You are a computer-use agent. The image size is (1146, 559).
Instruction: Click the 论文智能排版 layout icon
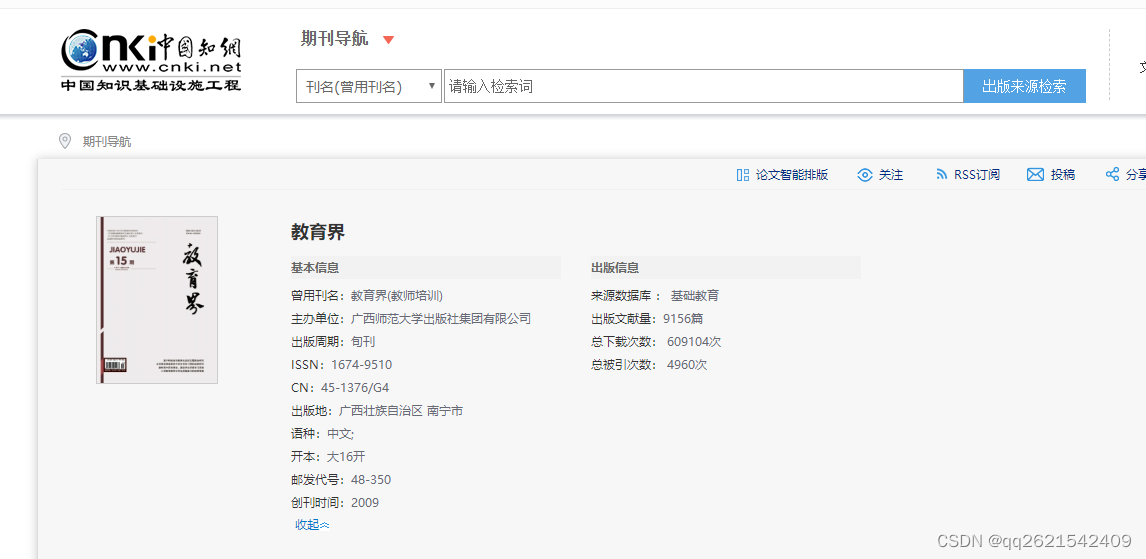743,175
